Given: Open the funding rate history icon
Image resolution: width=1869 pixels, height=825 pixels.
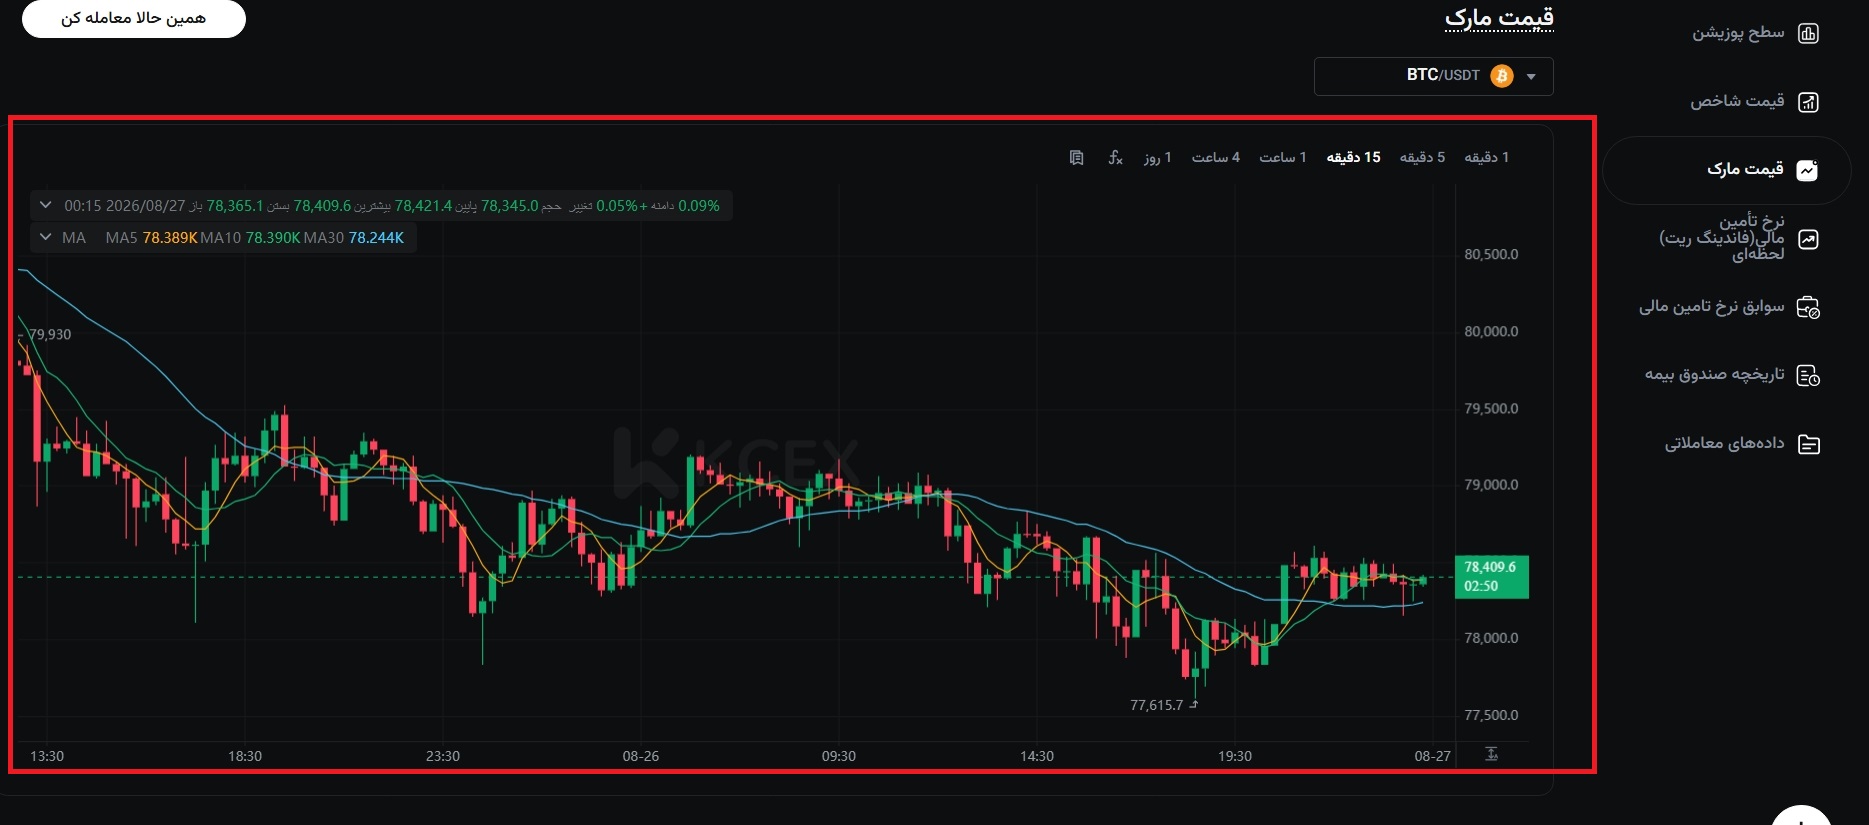Looking at the screenshot, I should [1808, 307].
